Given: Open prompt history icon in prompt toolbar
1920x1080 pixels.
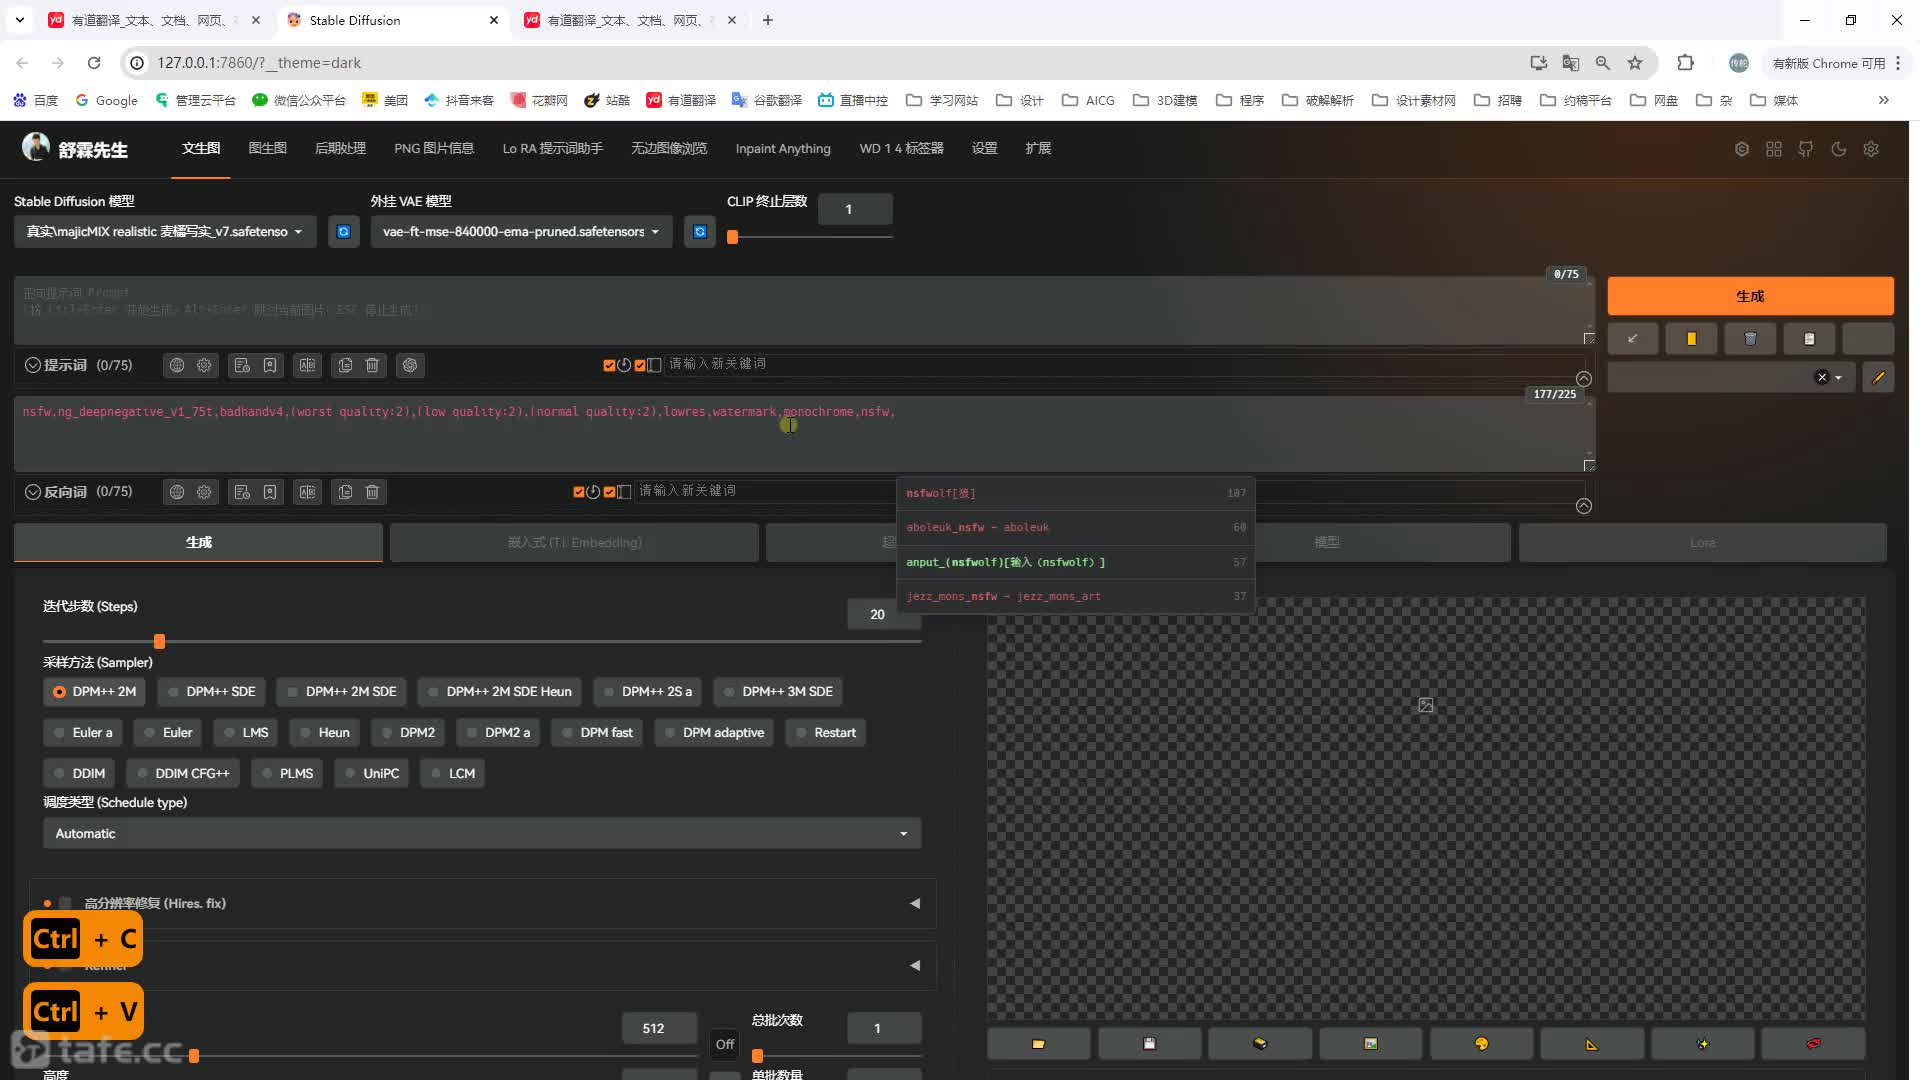Looking at the screenshot, I should pos(242,366).
